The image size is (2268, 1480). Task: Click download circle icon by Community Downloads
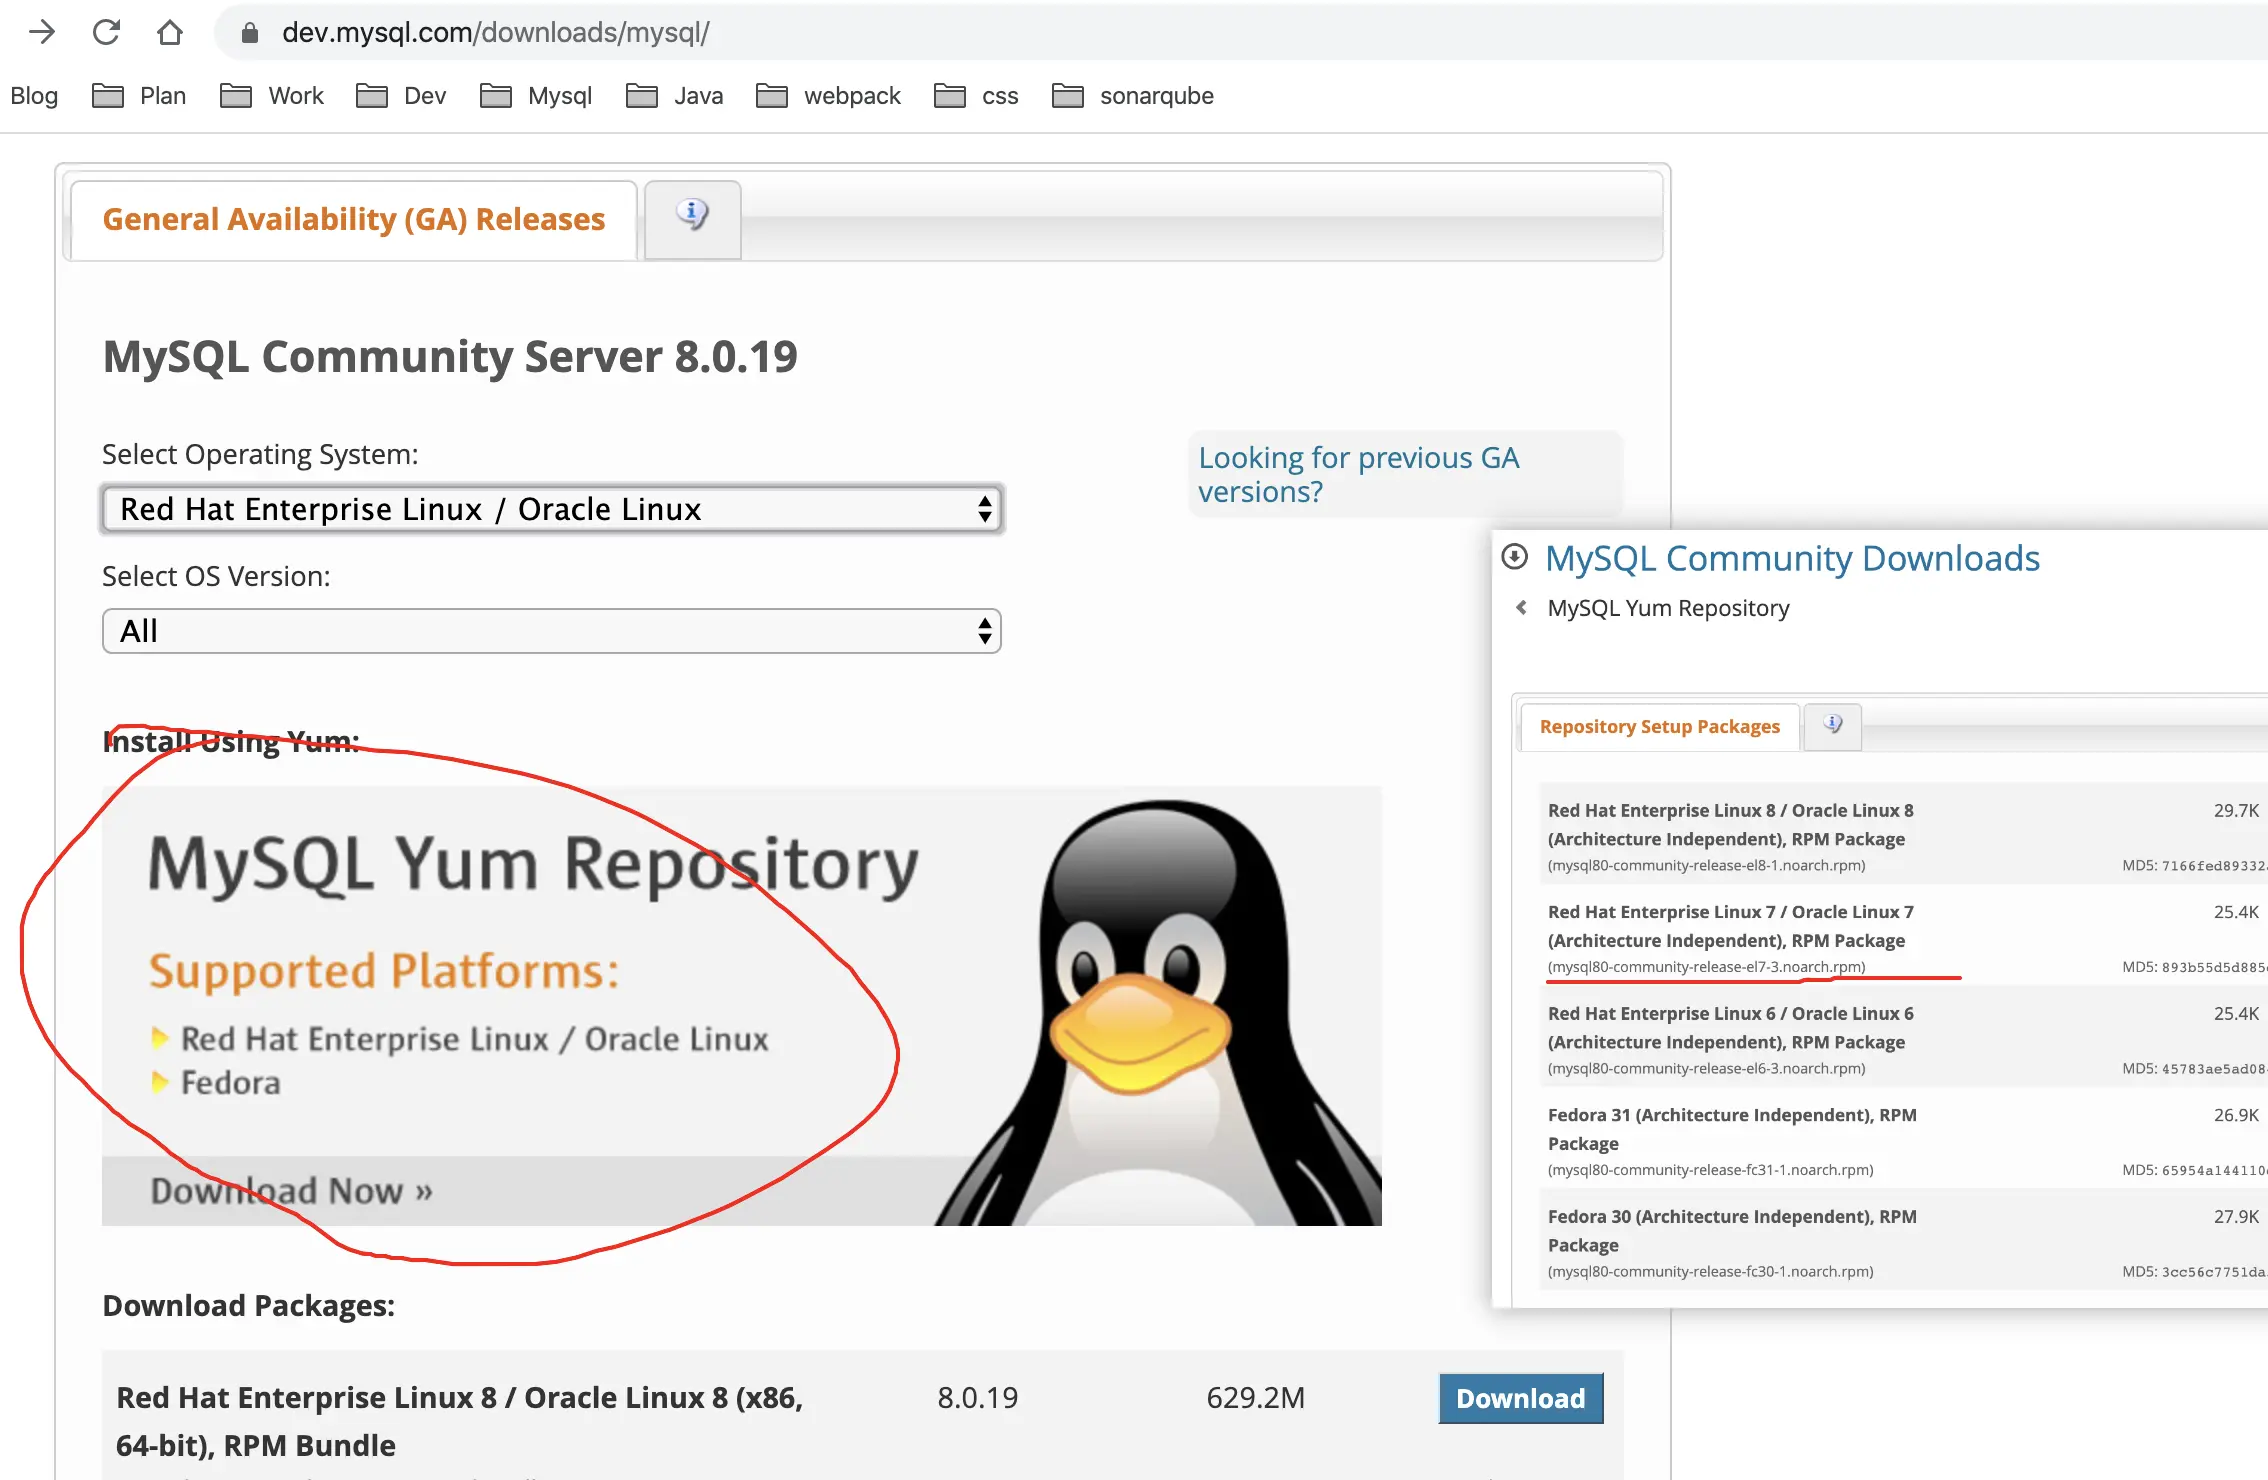coord(1515,557)
